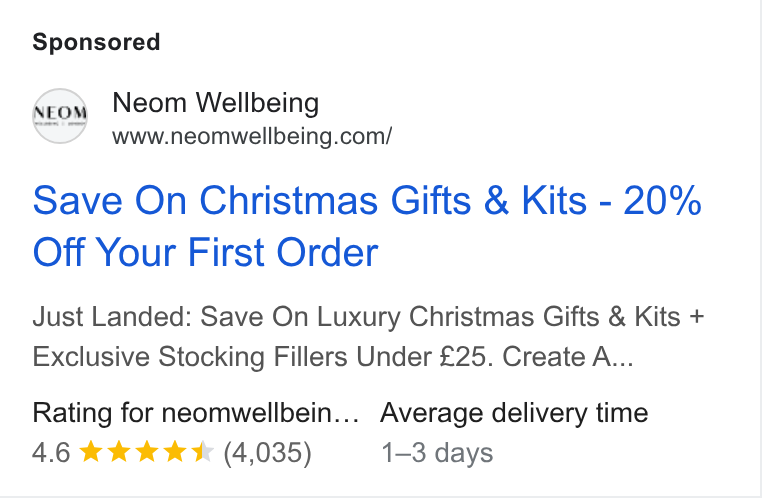Click the "20%" in the headline
762x498 pixels.
[x=663, y=200]
